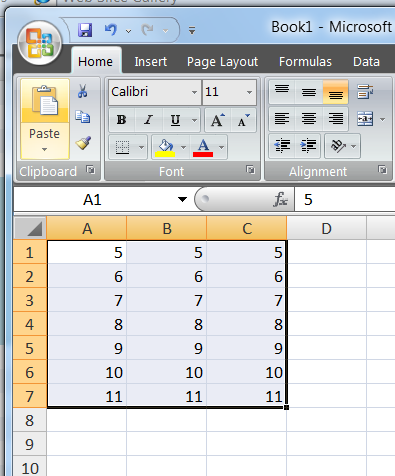This screenshot has height=476, width=395.
Task: Select column D header
Action: pos(327,228)
